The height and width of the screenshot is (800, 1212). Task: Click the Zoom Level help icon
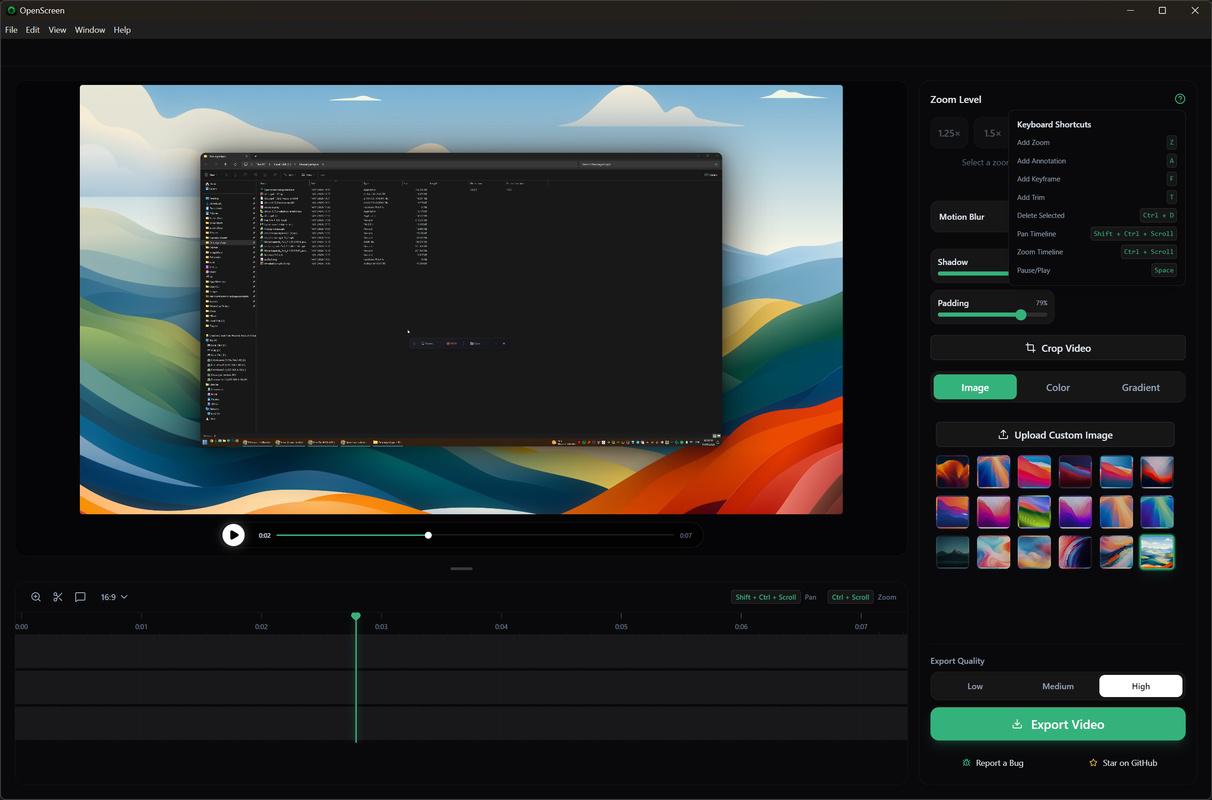1179,98
